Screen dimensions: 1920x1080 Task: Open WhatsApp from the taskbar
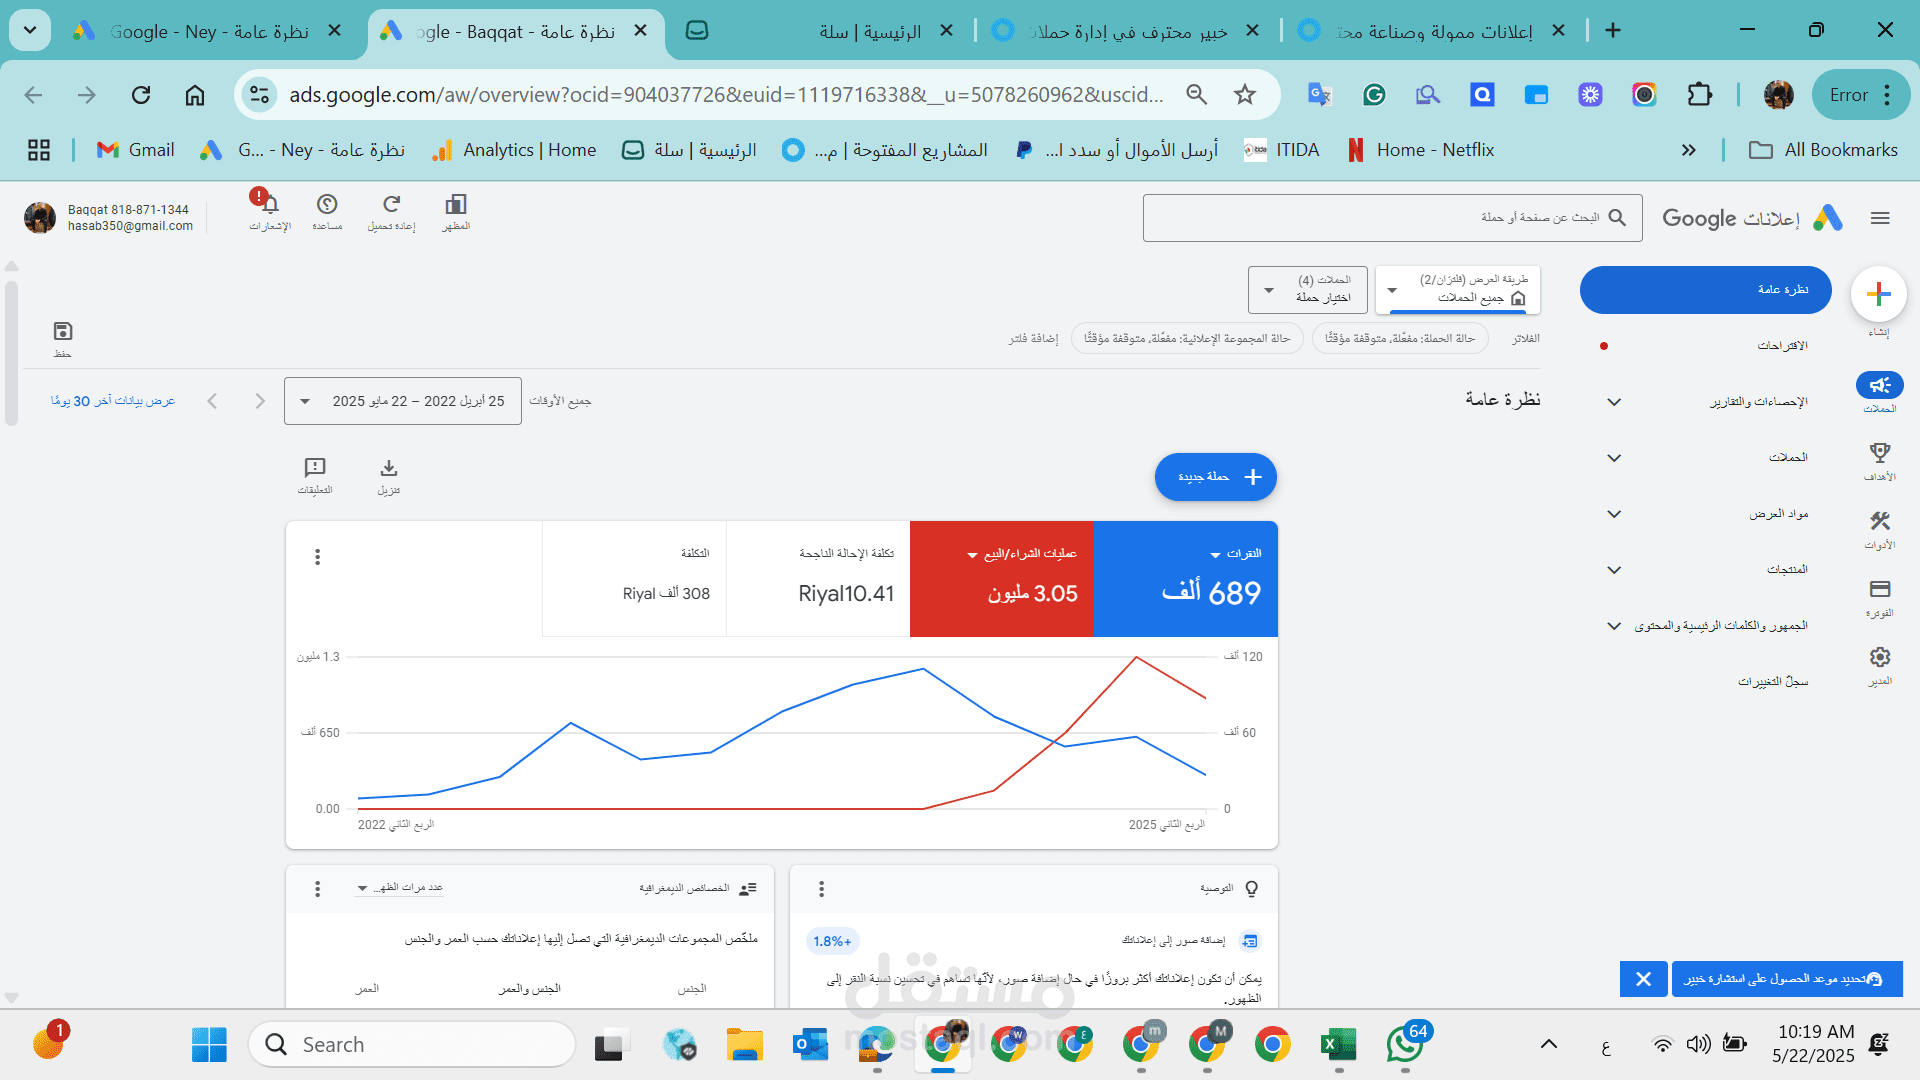1405,1044
